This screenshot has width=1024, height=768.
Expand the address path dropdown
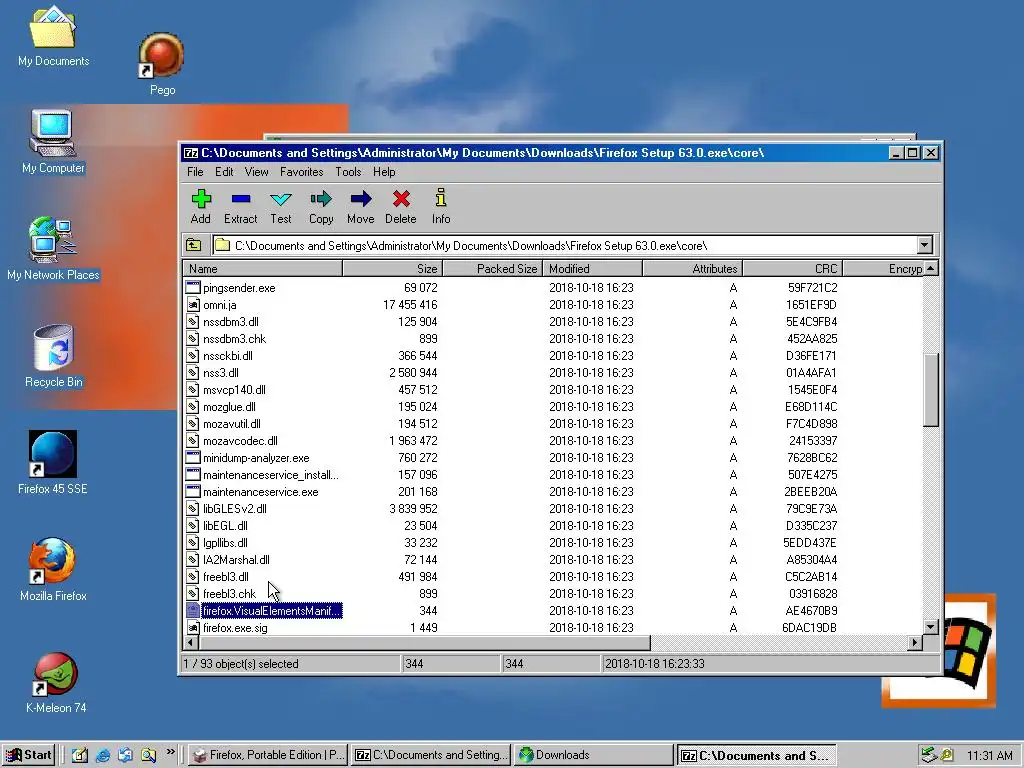[x=924, y=246]
